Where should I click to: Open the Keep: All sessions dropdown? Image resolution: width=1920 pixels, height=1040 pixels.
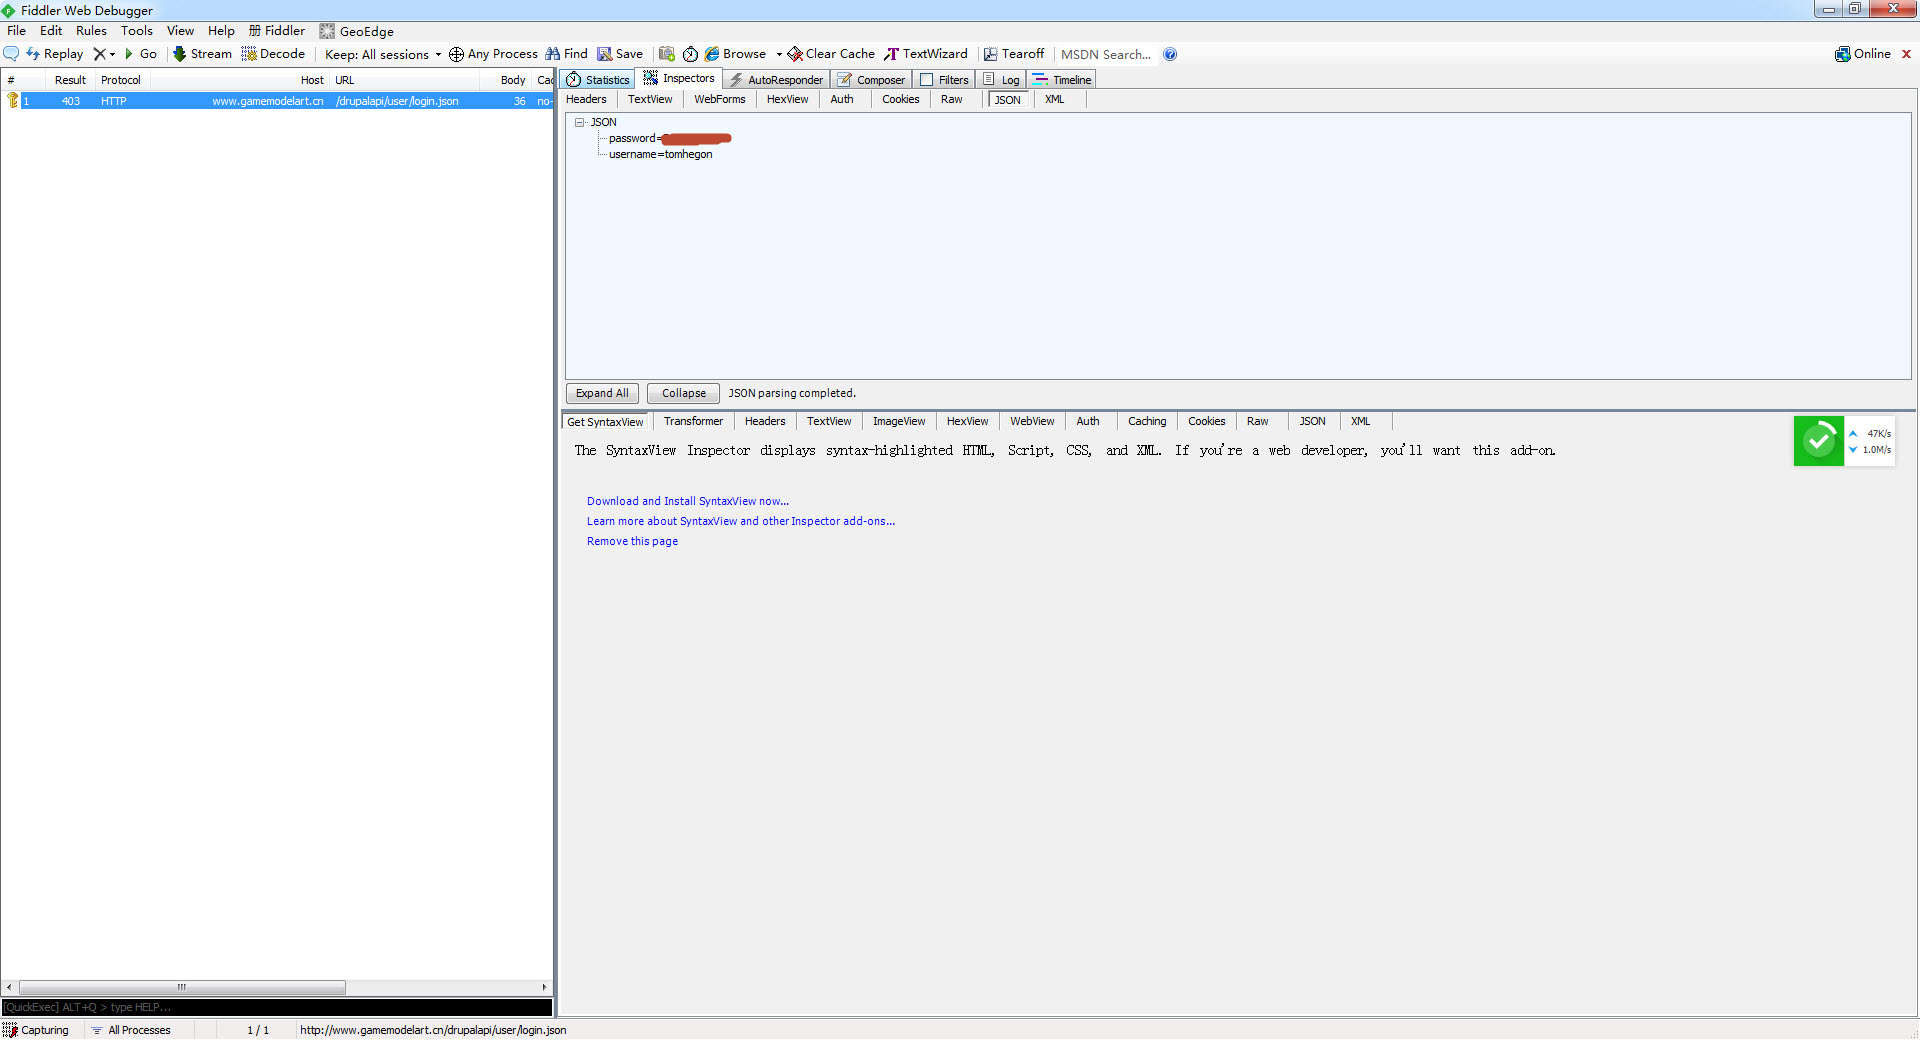[383, 55]
